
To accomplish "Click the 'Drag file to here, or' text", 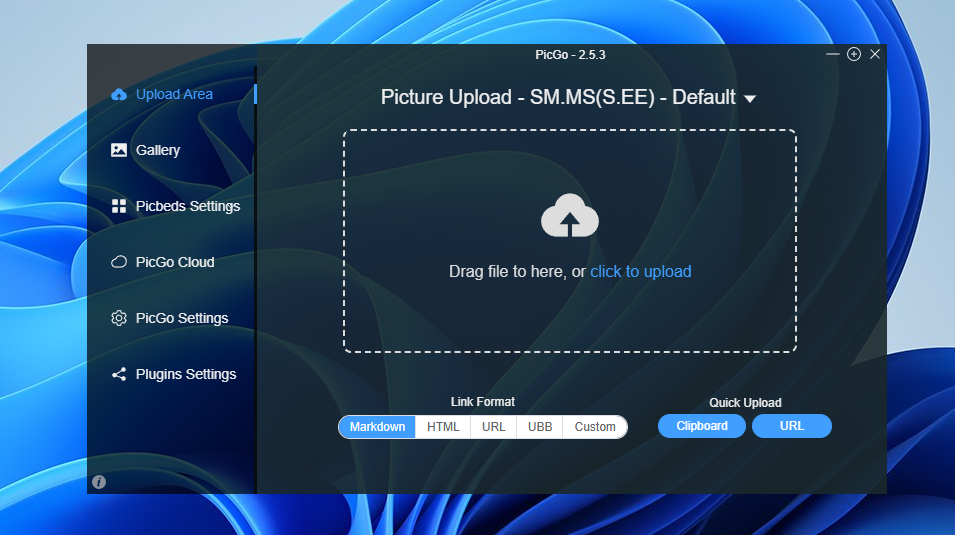I will coord(517,271).
